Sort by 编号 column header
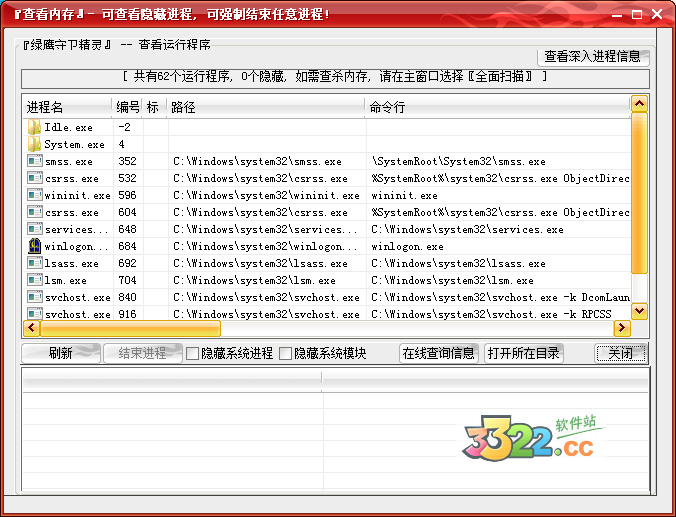The width and height of the screenshot is (676, 517). point(128,107)
